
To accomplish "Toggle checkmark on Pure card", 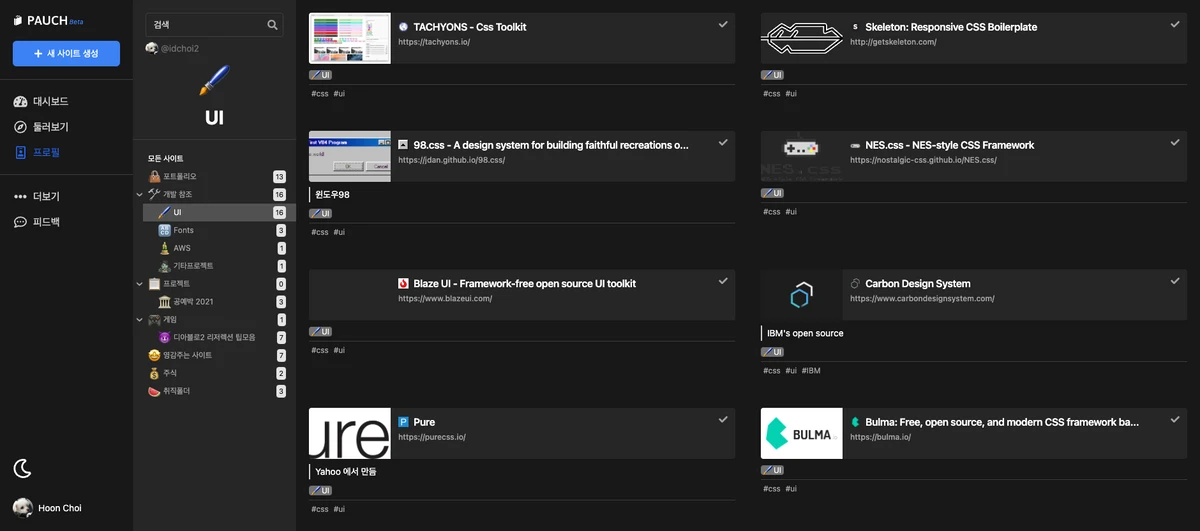I will click(x=723, y=418).
